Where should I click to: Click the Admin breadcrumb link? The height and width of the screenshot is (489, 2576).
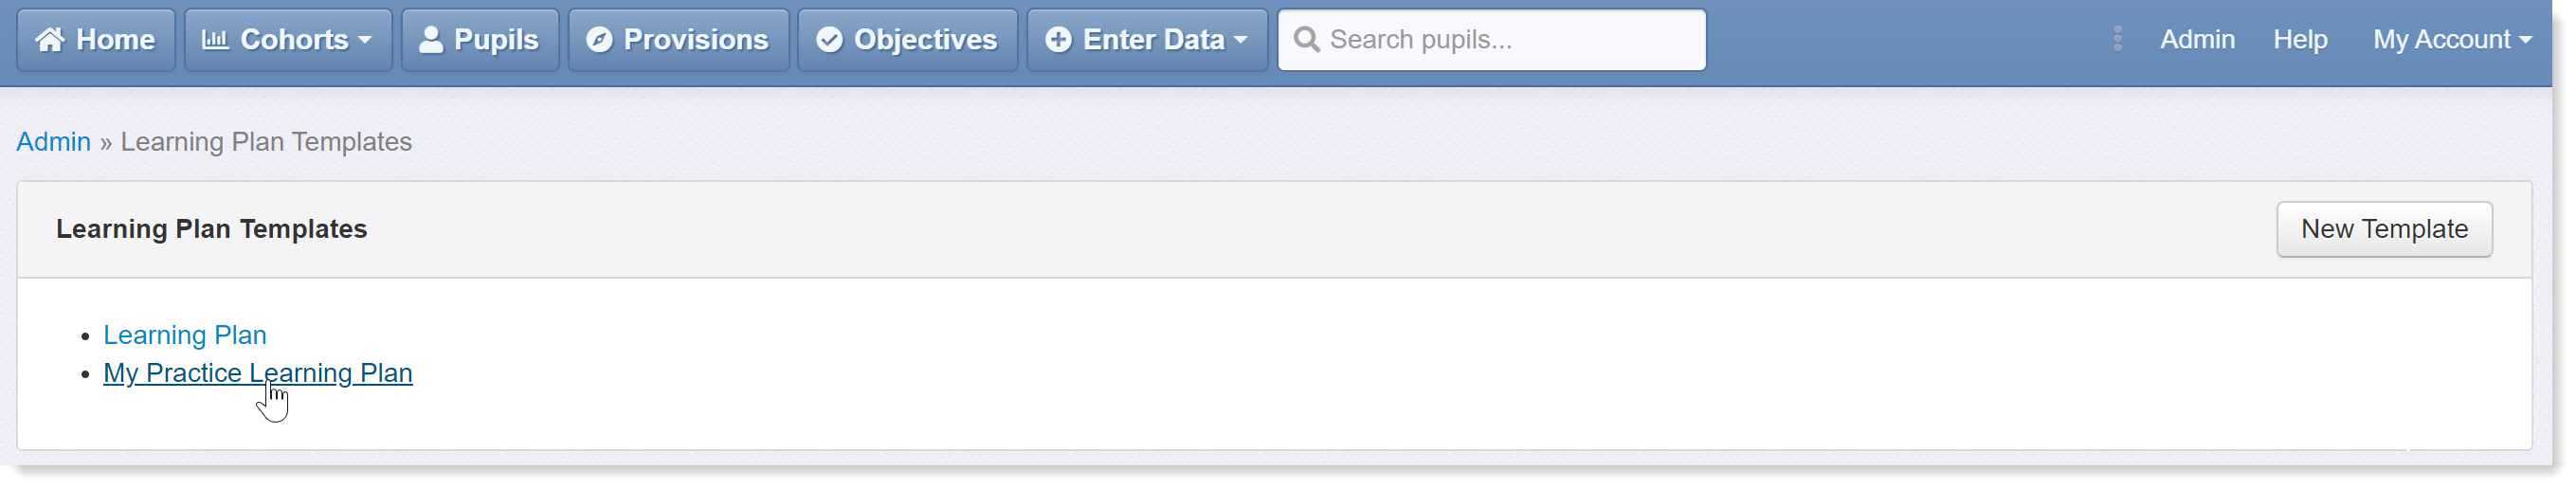tap(54, 142)
